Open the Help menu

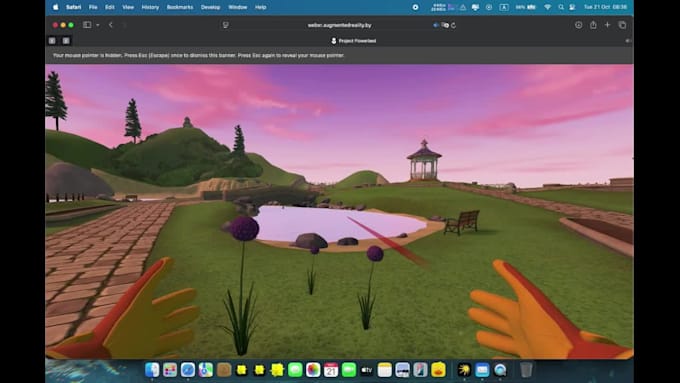pyautogui.click(x=261, y=7)
